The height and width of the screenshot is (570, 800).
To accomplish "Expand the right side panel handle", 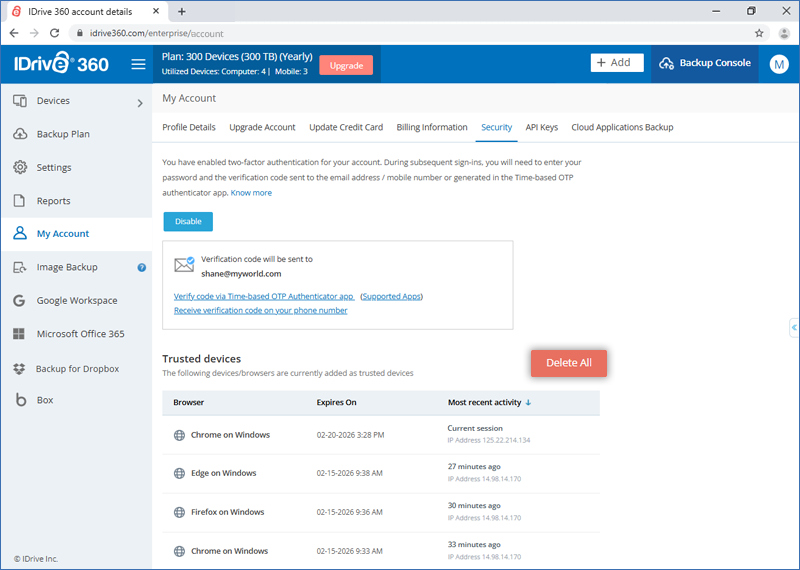I will [x=793, y=328].
